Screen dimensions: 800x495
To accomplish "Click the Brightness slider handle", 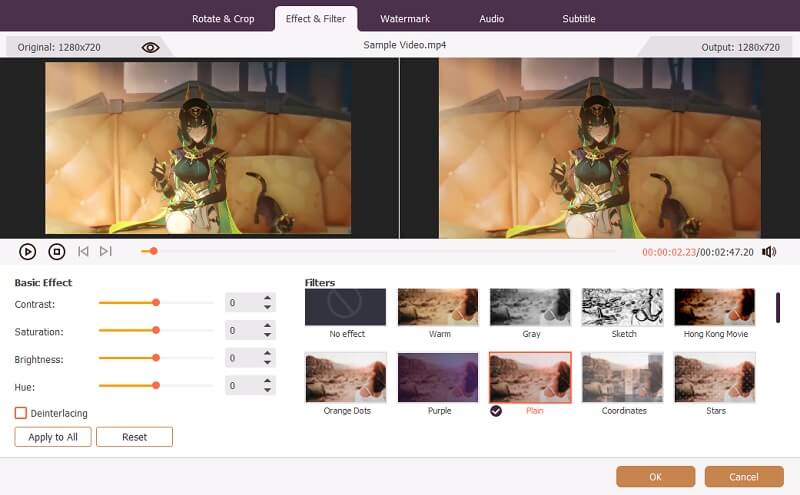I will click(156, 357).
